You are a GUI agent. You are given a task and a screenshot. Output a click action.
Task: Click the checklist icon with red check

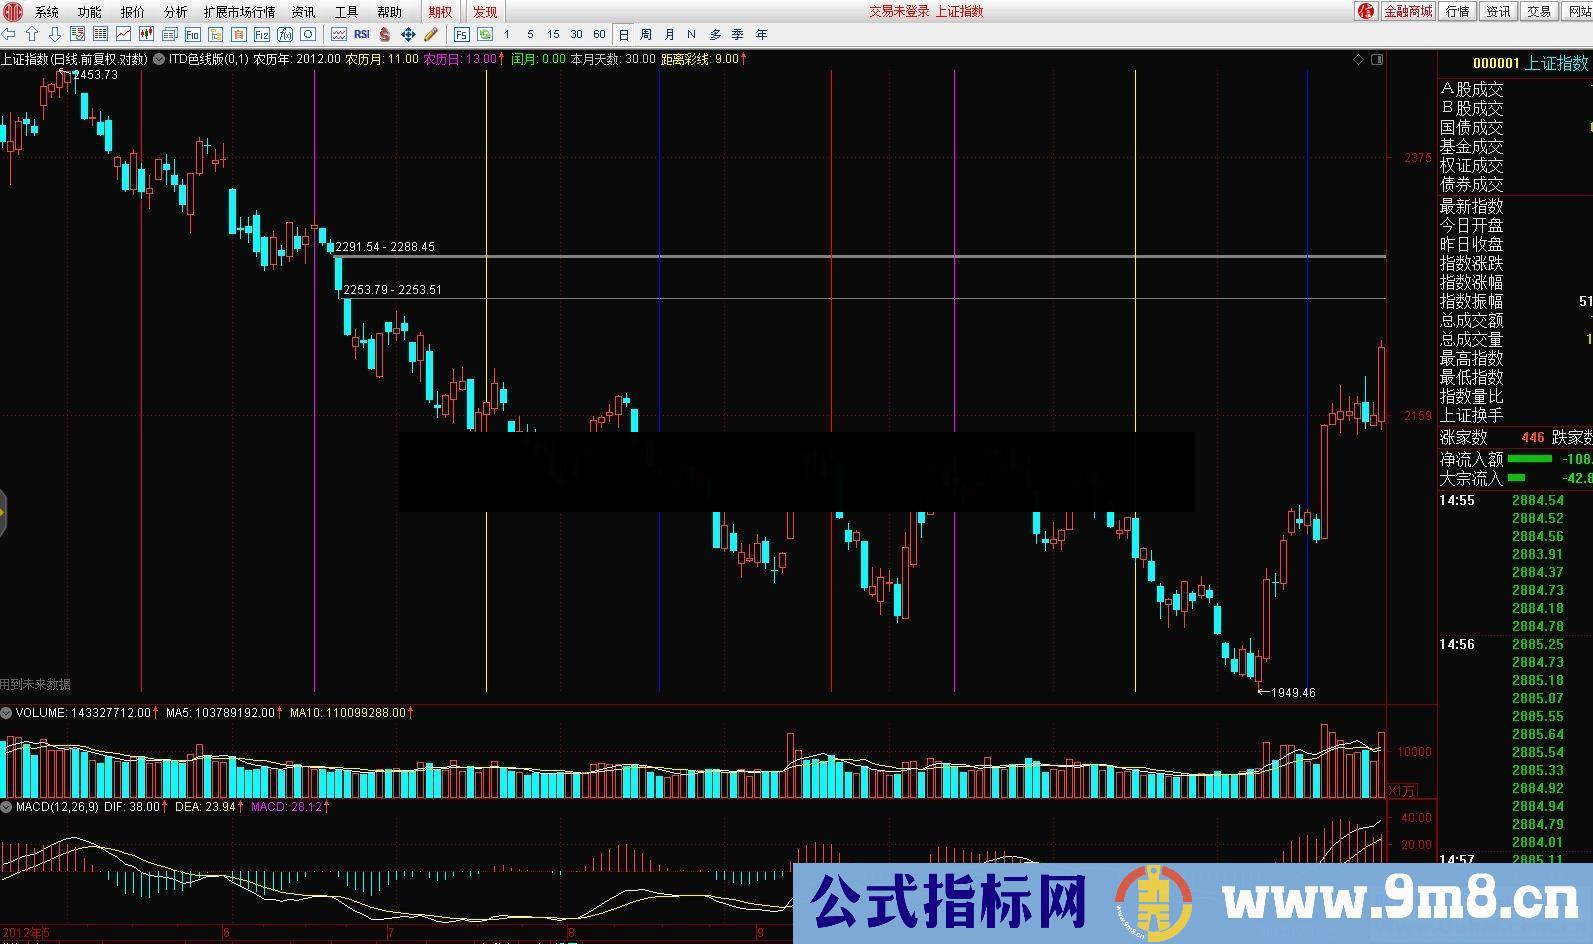(x=78, y=34)
